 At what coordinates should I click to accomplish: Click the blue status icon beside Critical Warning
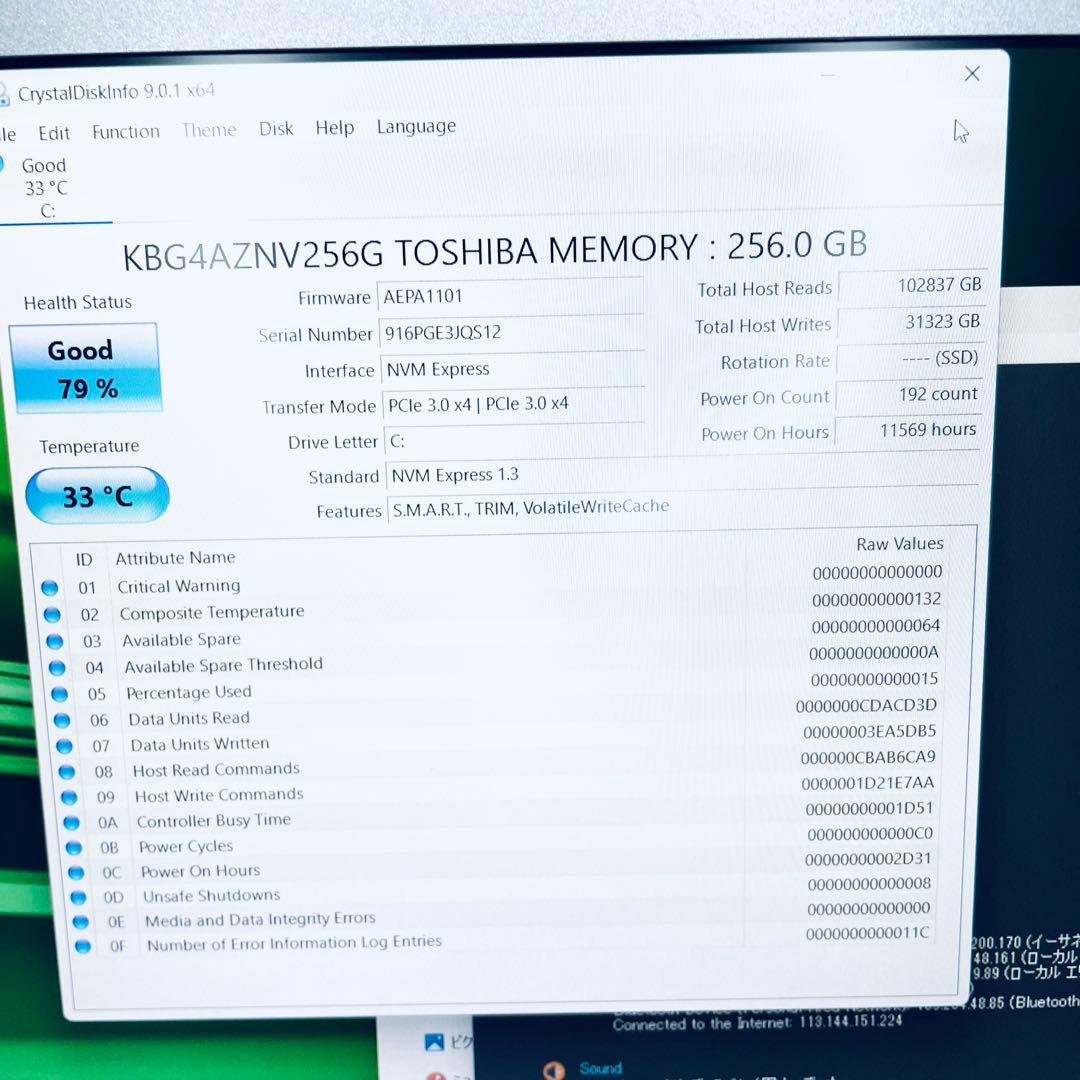coord(50,588)
